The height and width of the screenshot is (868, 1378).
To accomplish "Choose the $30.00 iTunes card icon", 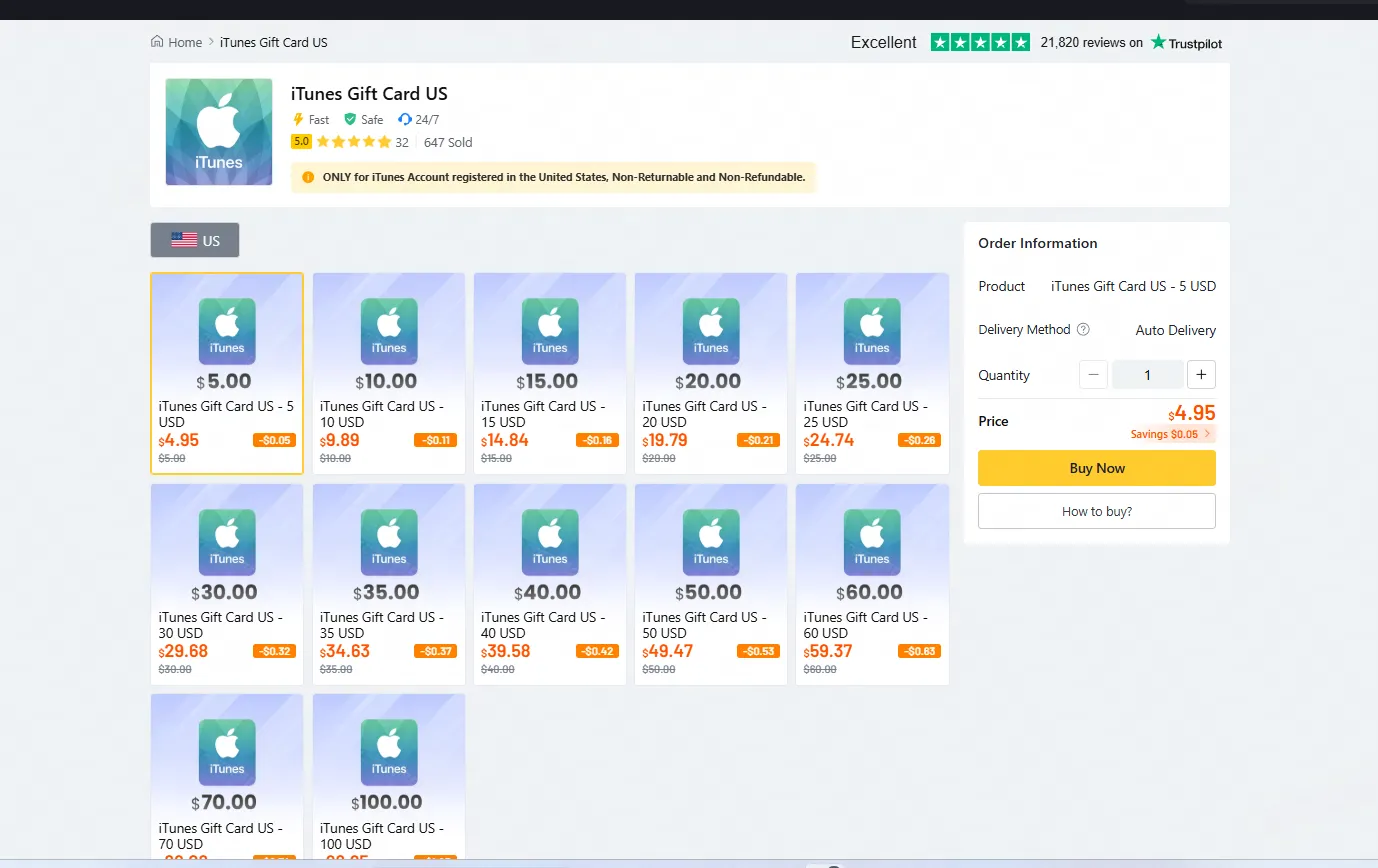I will click(x=227, y=542).
